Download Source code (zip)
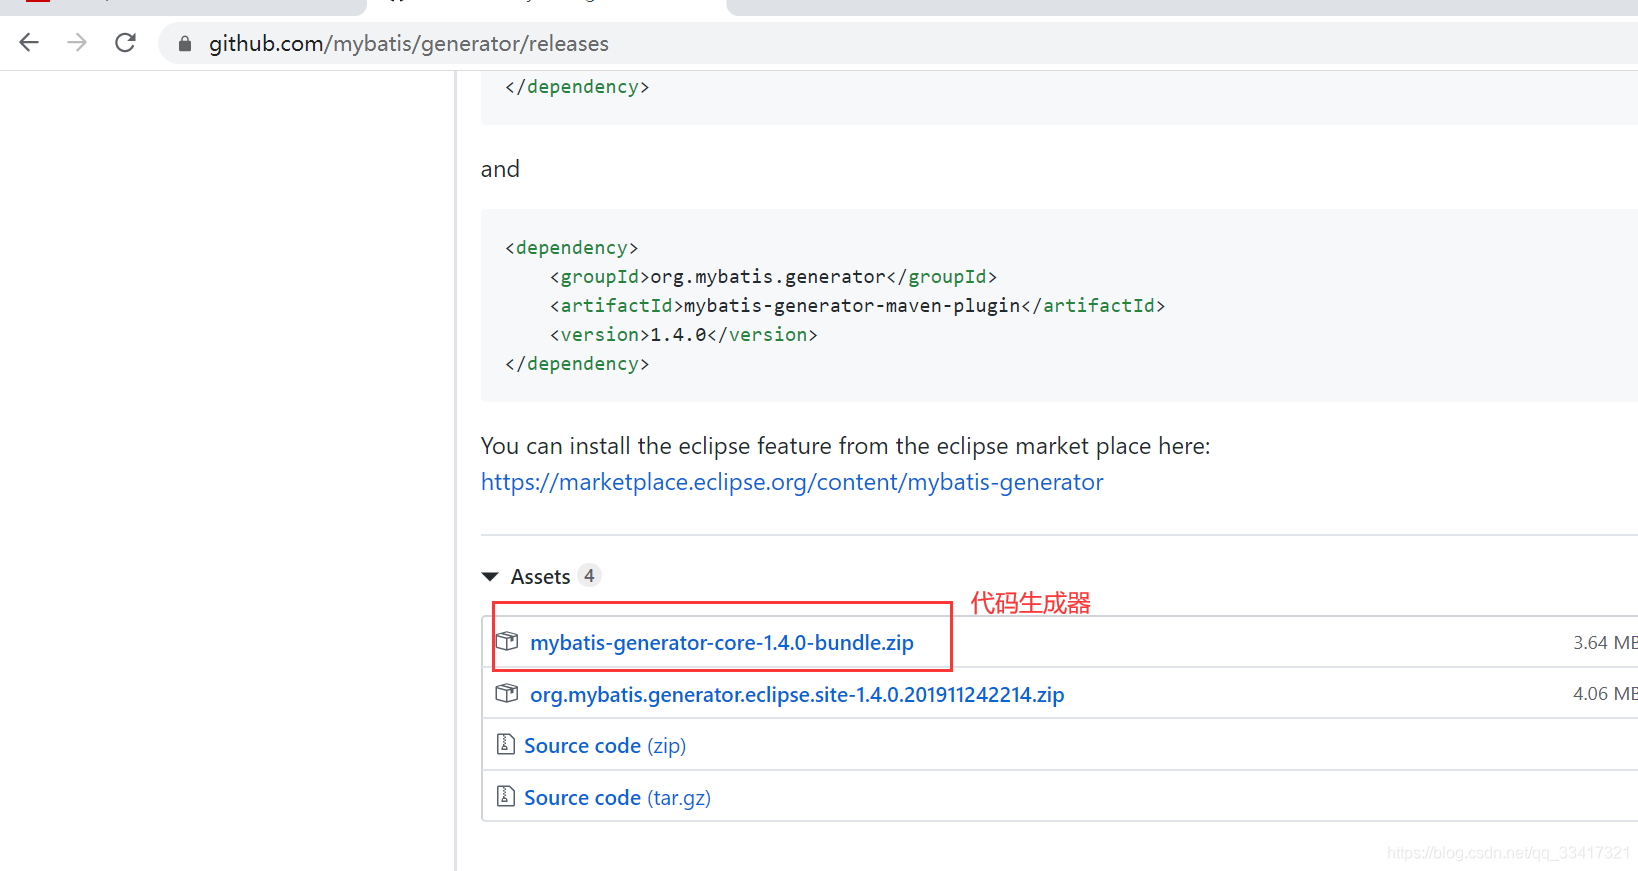The height and width of the screenshot is (871, 1638). point(605,746)
